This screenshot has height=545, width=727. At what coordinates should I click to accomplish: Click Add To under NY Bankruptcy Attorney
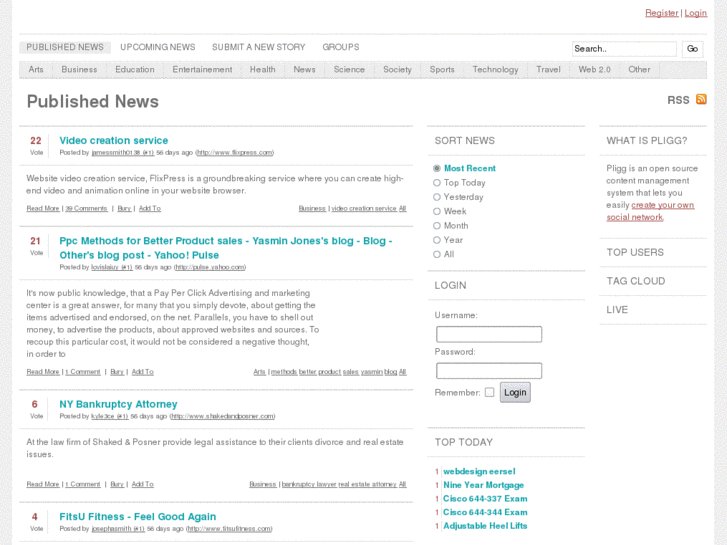tap(142, 484)
